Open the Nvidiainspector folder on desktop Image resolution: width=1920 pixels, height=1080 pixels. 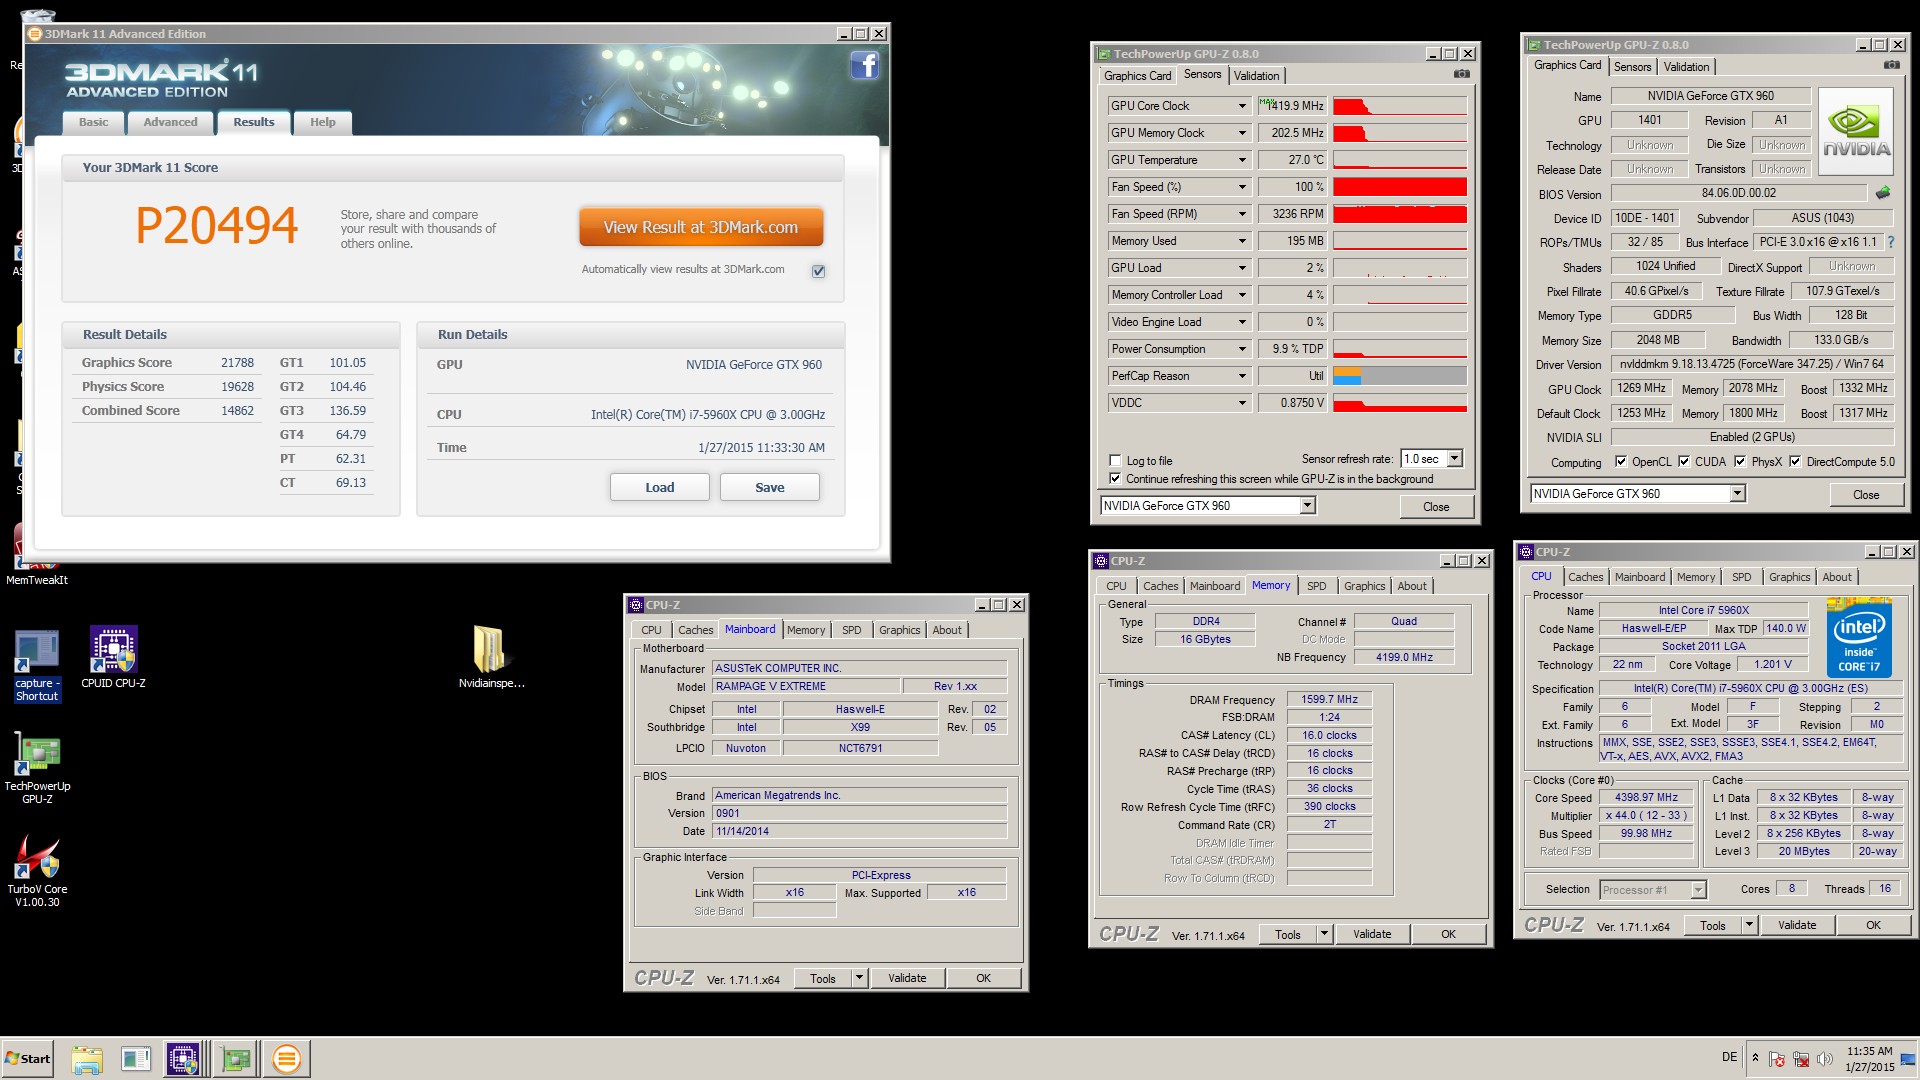[x=491, y=657]
